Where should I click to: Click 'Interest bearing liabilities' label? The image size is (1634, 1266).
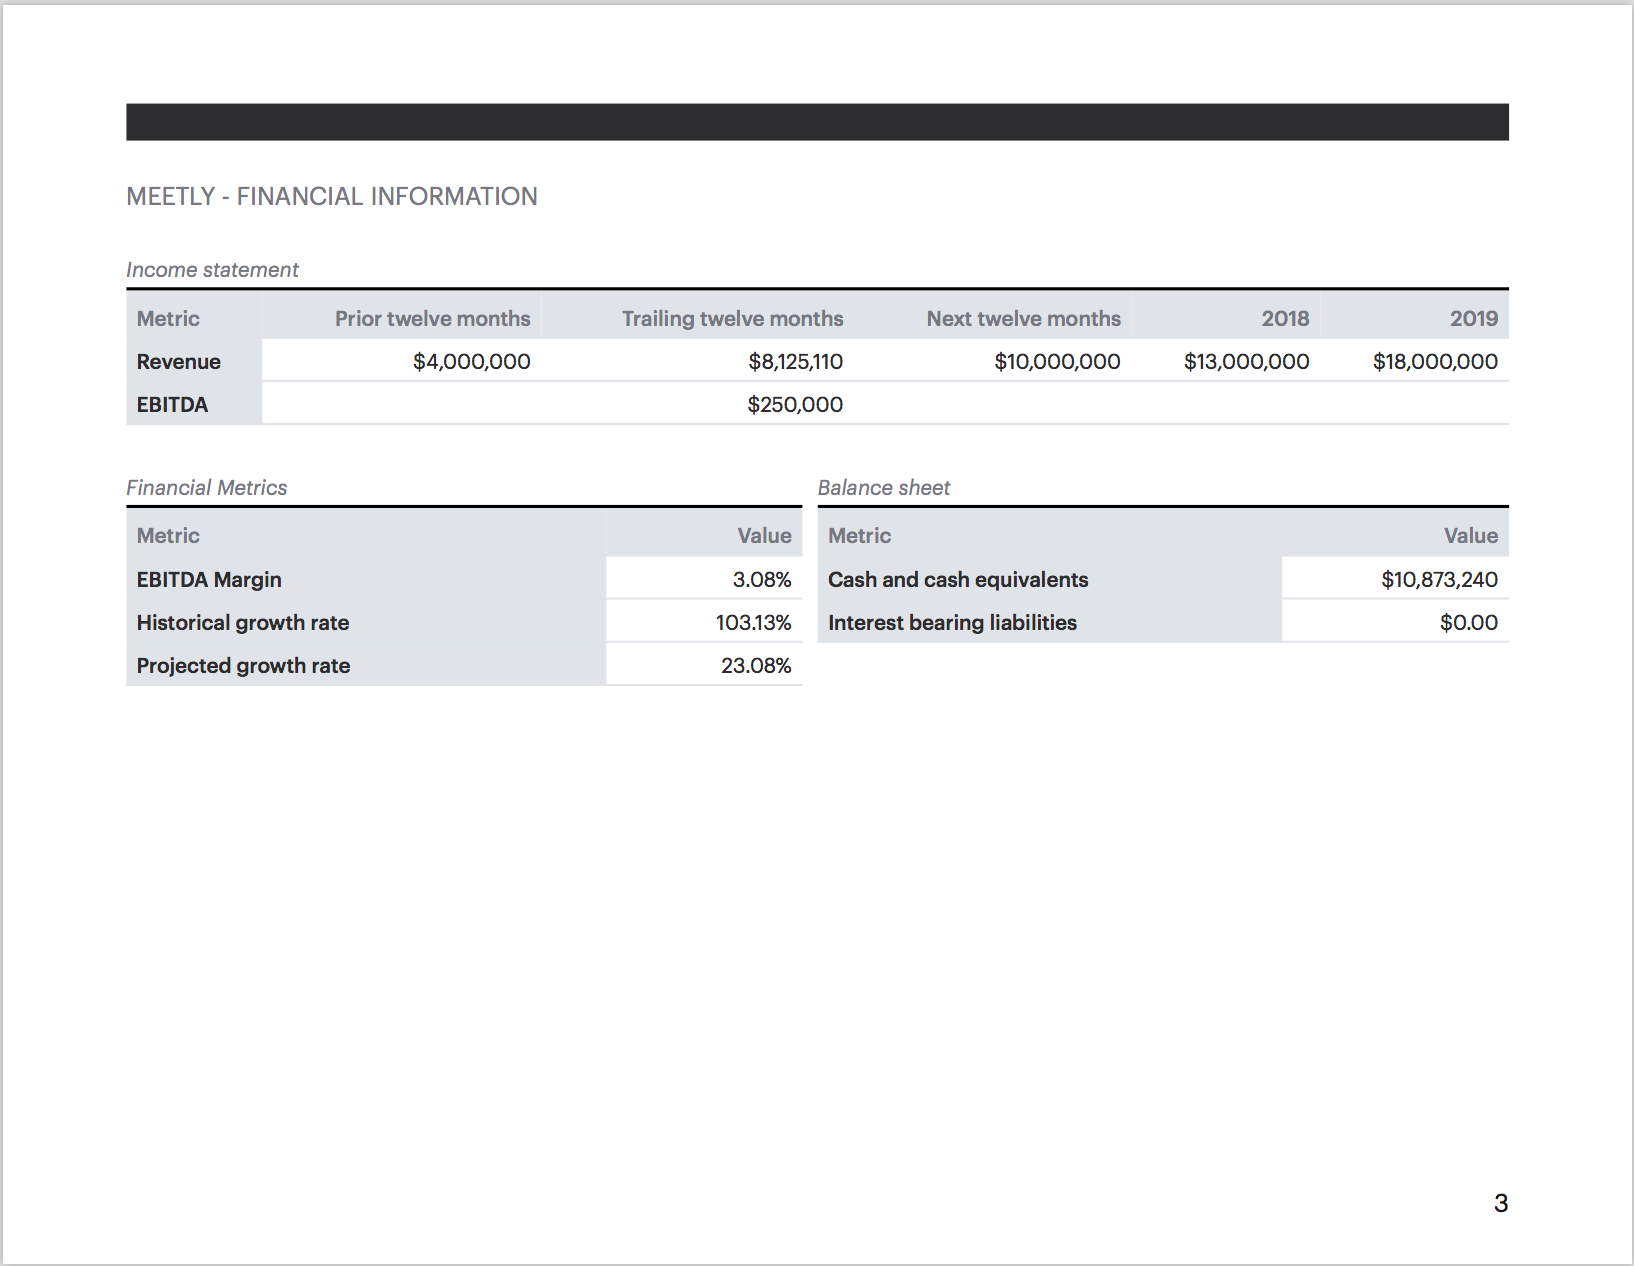pos(952,623)
